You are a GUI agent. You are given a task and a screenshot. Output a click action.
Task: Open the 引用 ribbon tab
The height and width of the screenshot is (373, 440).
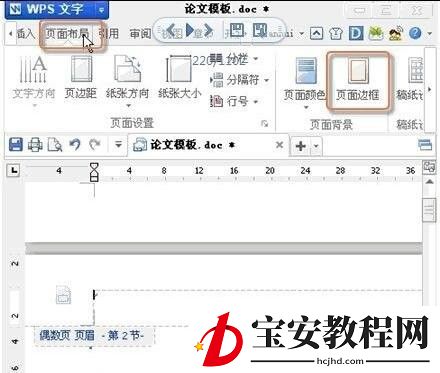pos(109,33)
